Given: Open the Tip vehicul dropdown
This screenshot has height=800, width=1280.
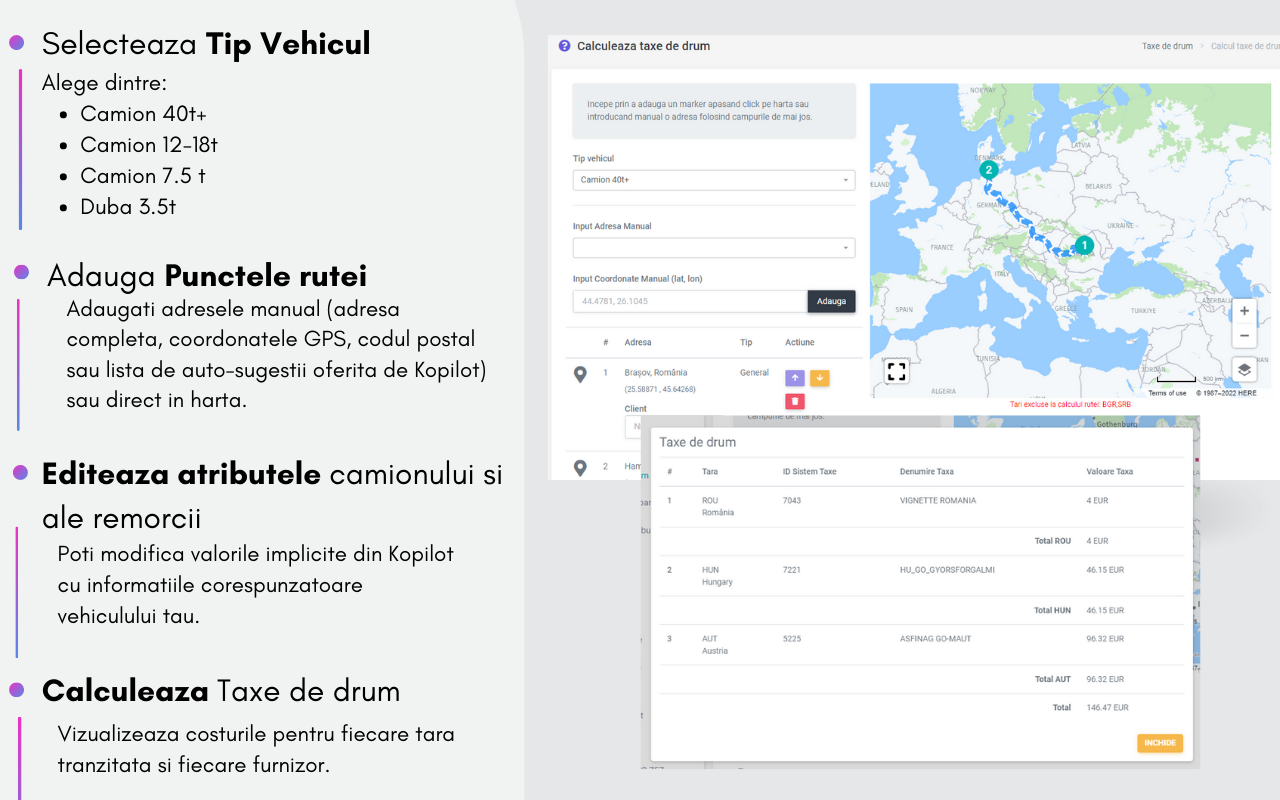Looking at the screenshot, I should (x=713, y=180).
